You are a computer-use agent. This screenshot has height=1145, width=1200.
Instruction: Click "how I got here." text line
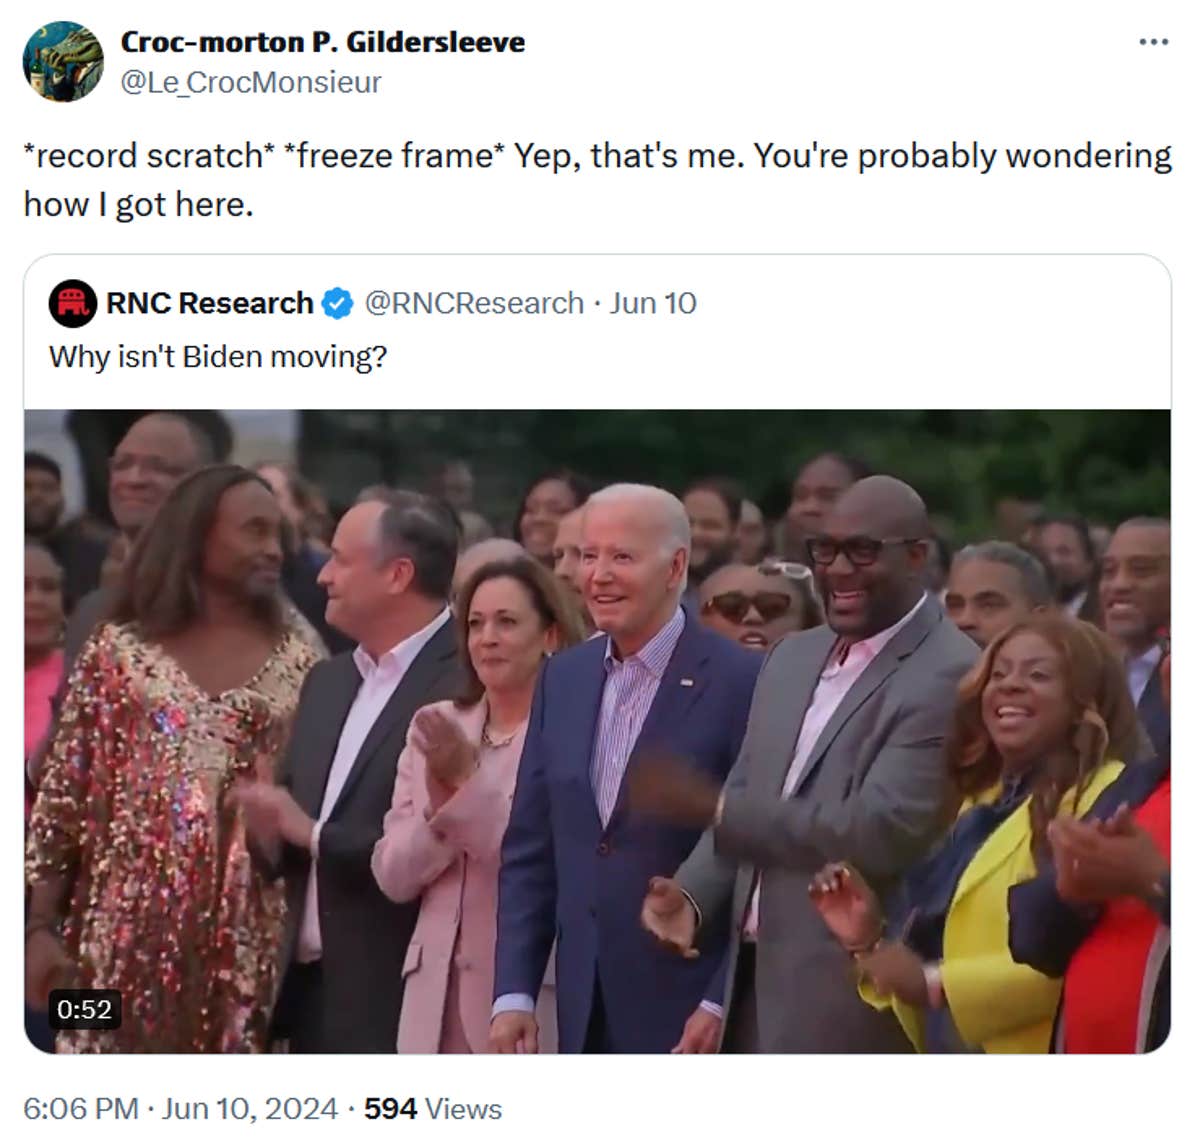138,204
